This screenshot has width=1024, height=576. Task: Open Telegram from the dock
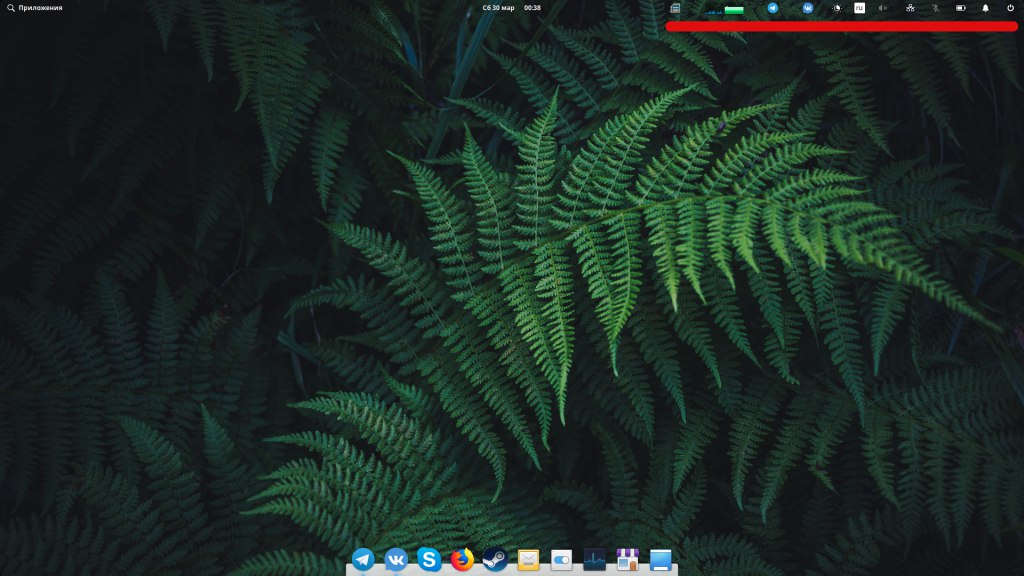pyautogui.click(x=363, y=560)
